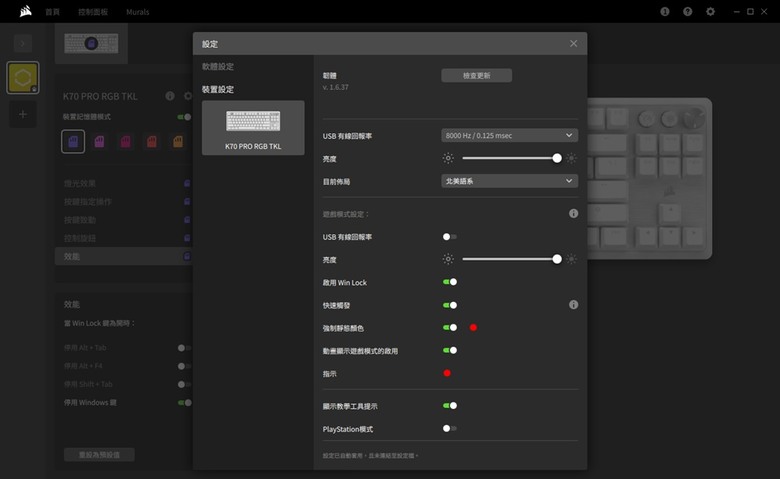Open 8000 Hz polling rate dropdown
This screenshot has height=479, width=780.
(x=509, y=135)
